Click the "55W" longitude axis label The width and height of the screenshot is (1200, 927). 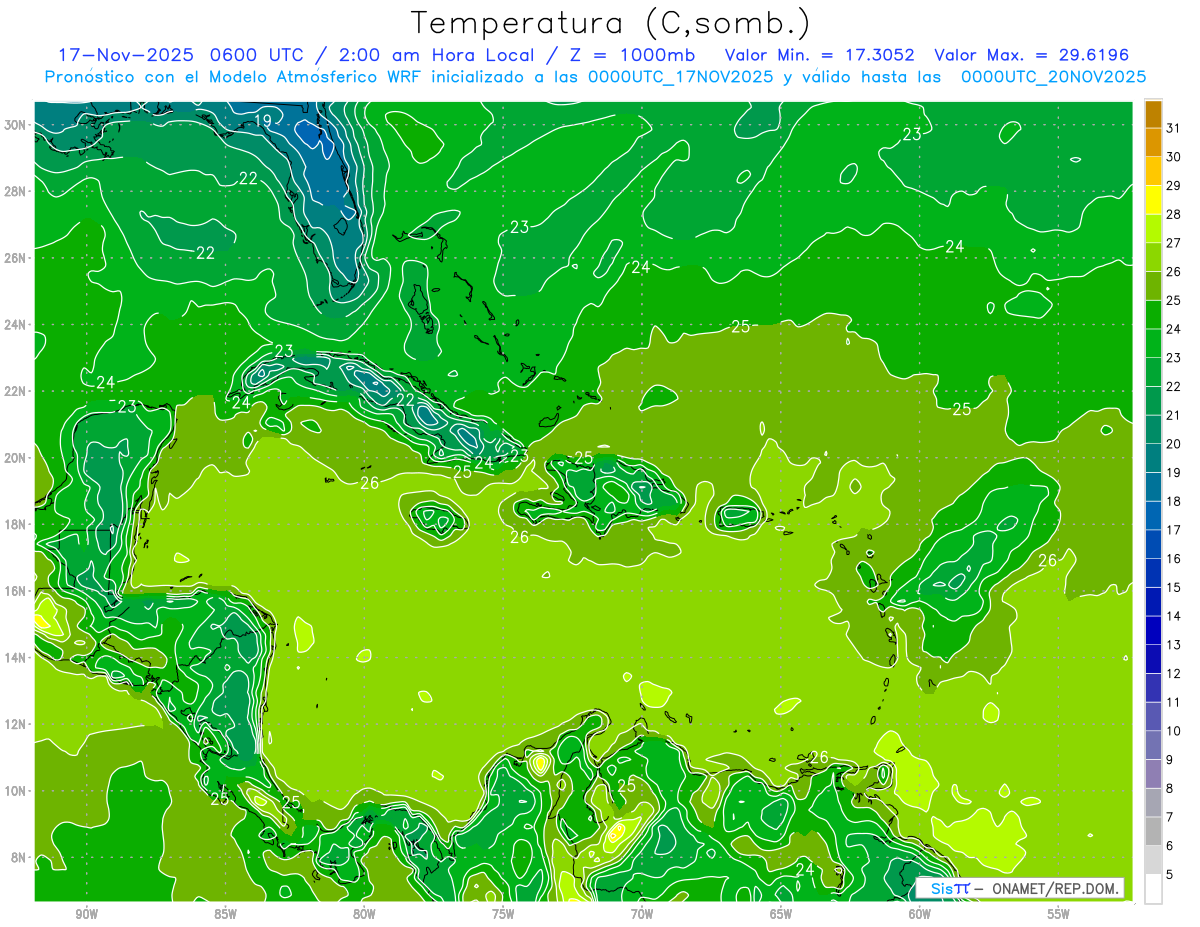click(1058, 914)
